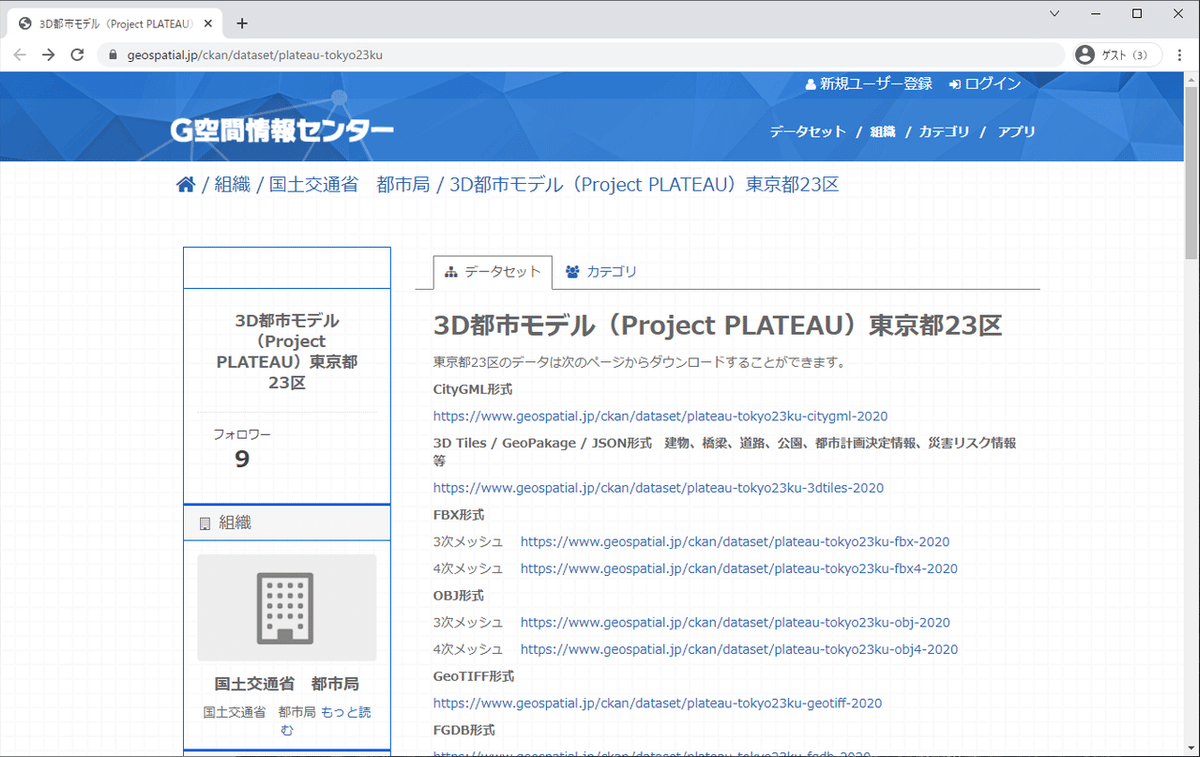Reload the page with the refresh icon

[77, 55]
